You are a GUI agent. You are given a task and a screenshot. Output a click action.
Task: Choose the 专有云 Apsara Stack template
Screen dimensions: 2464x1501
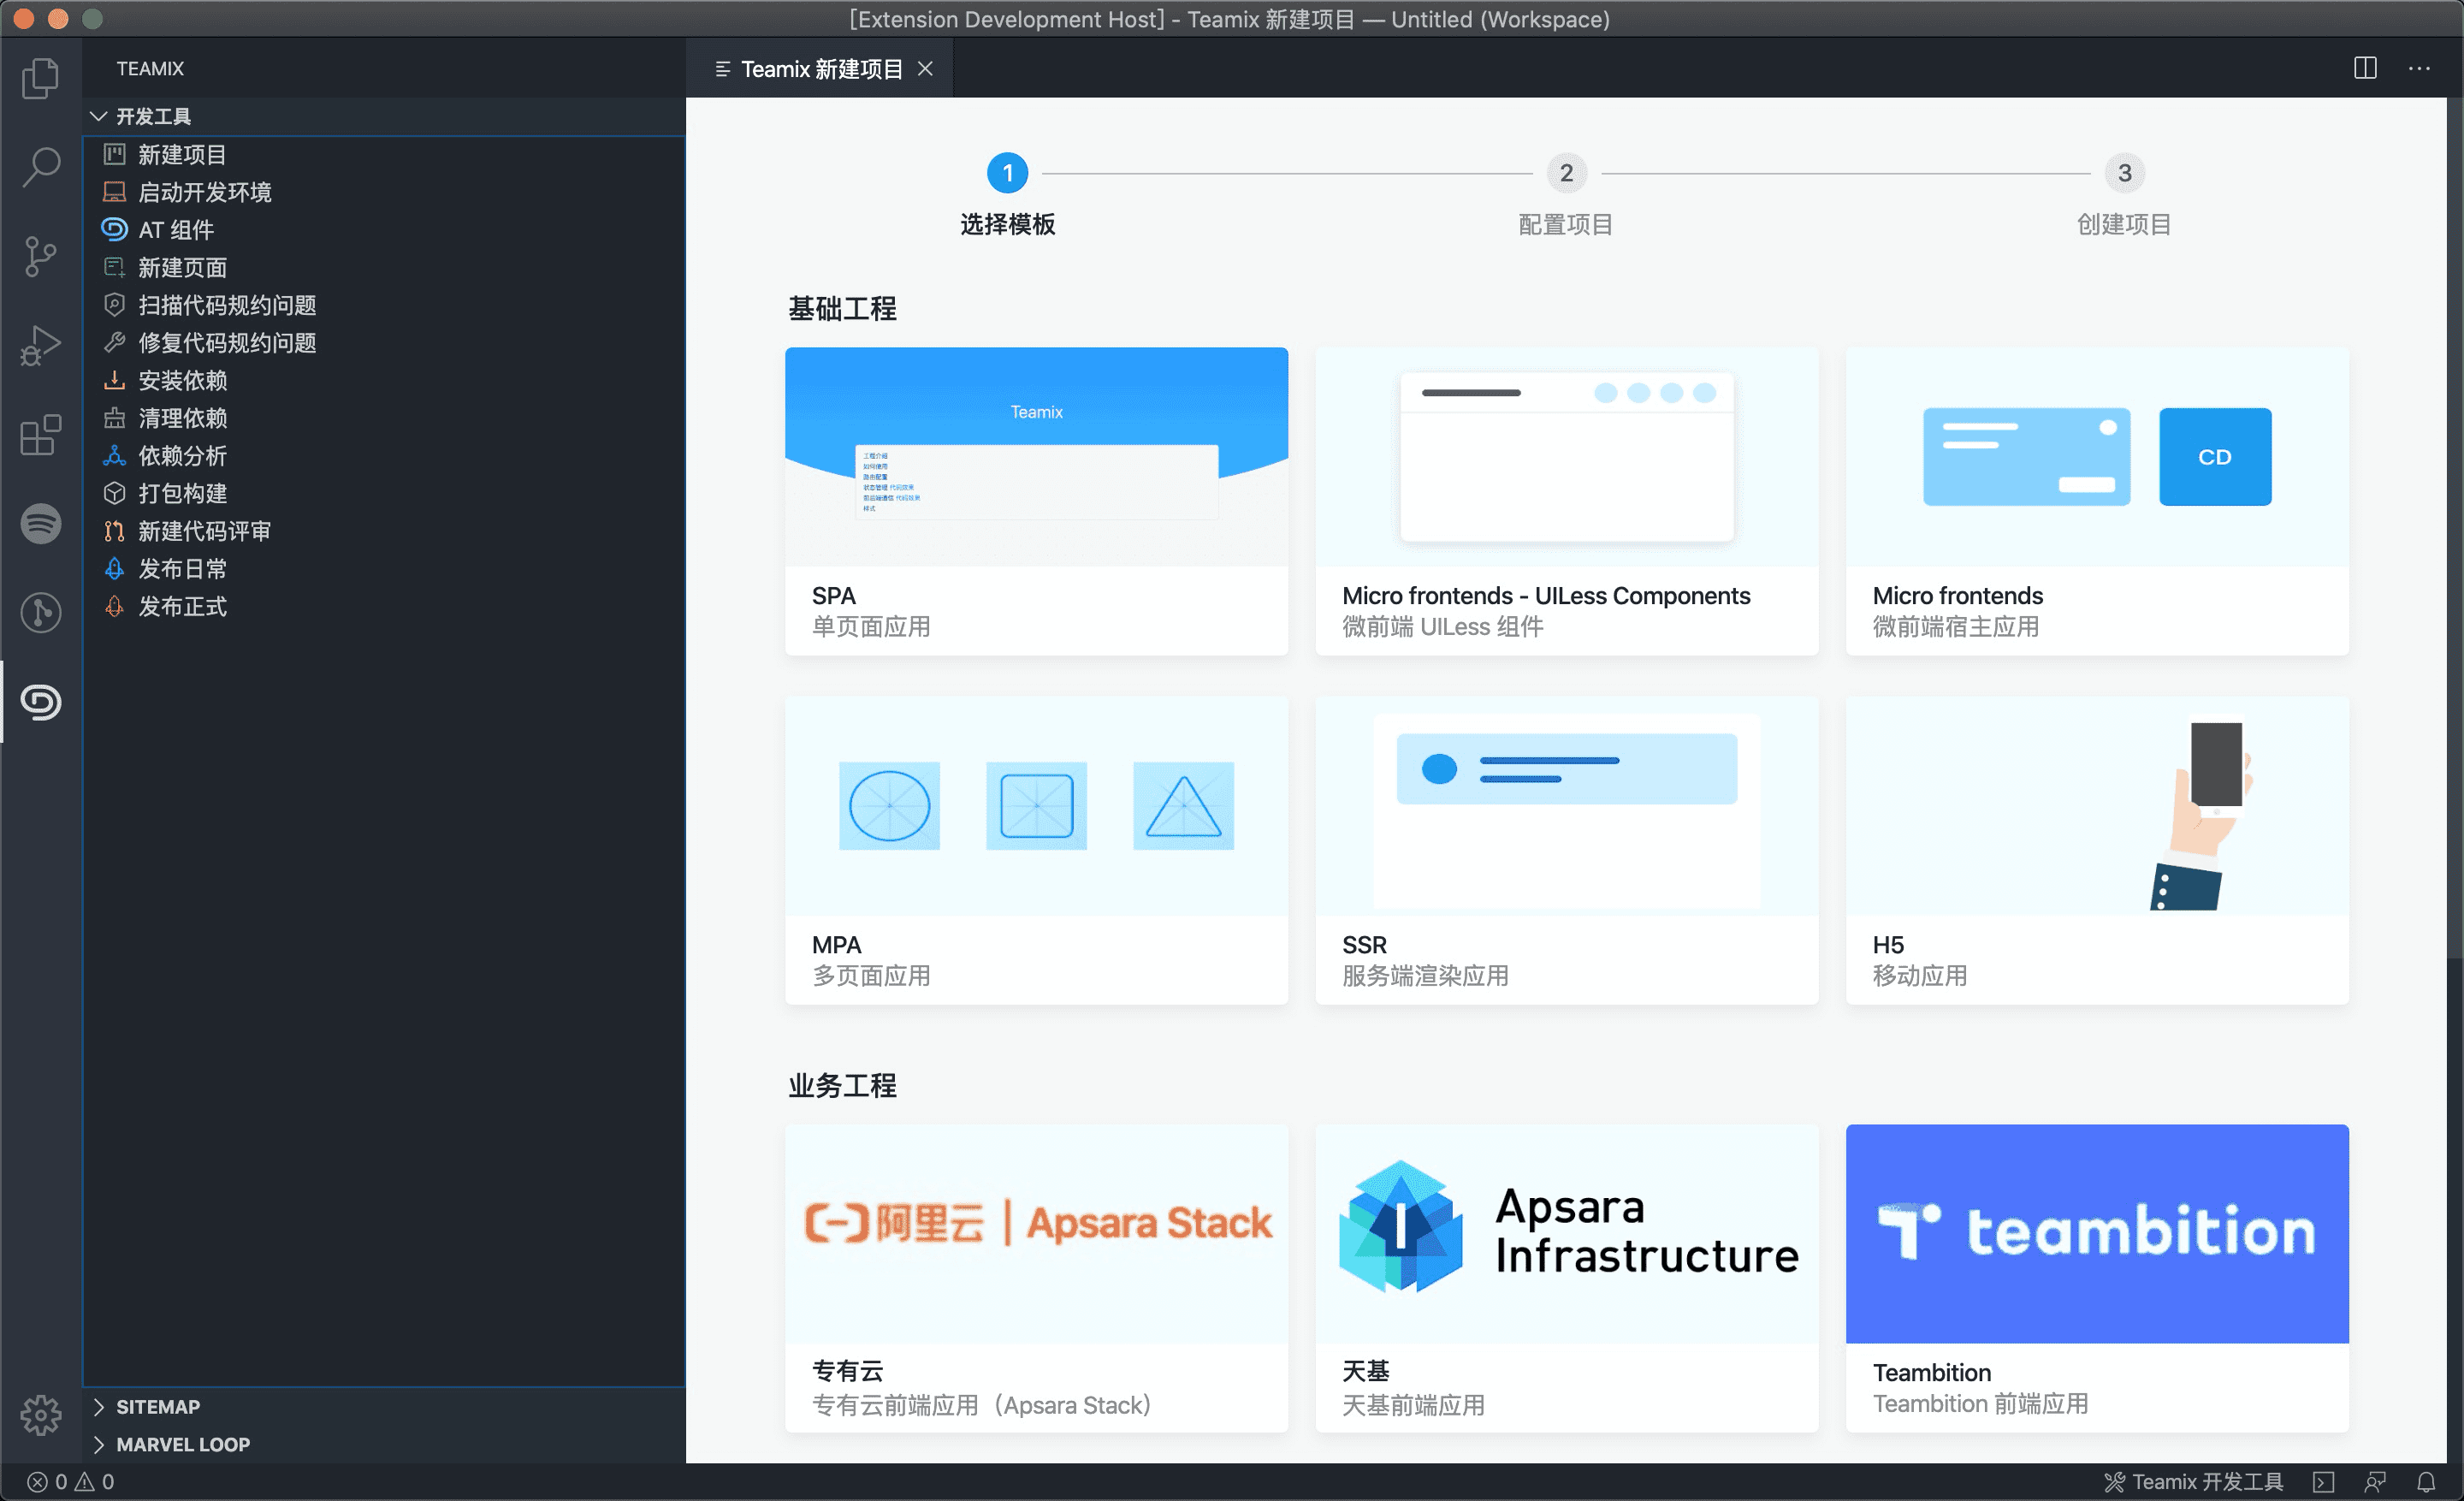(x=1036, y=1278)
